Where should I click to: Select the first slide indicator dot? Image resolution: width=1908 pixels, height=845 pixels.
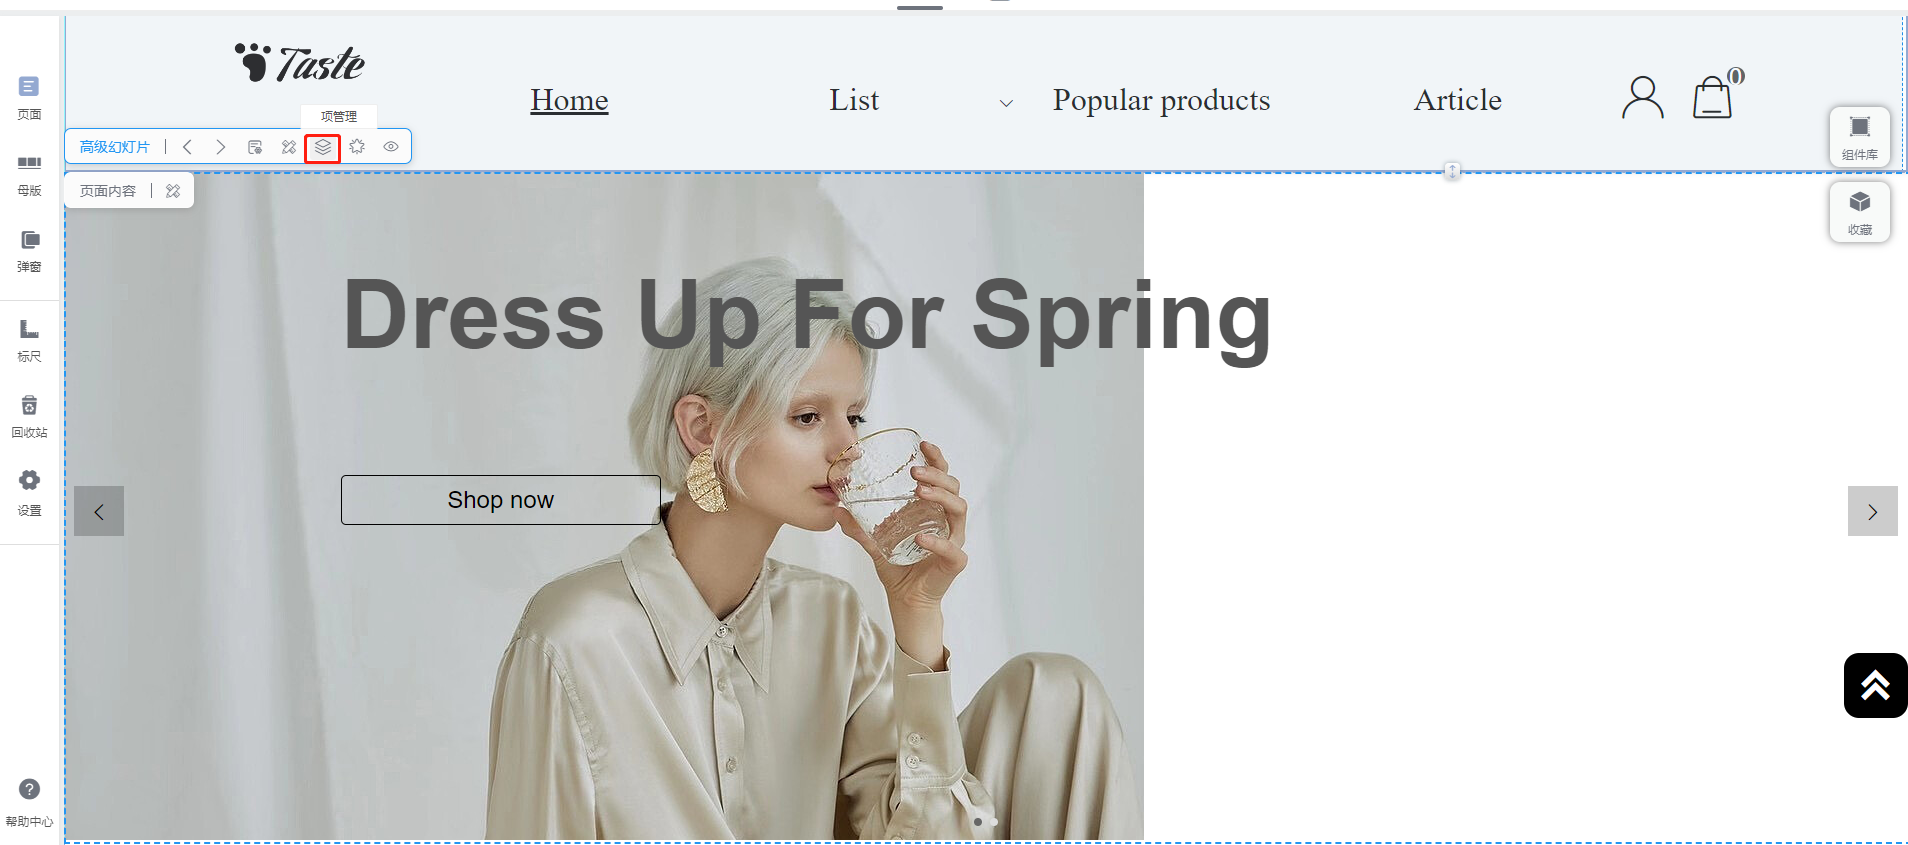pyautogui.click(x=978, y=822)
